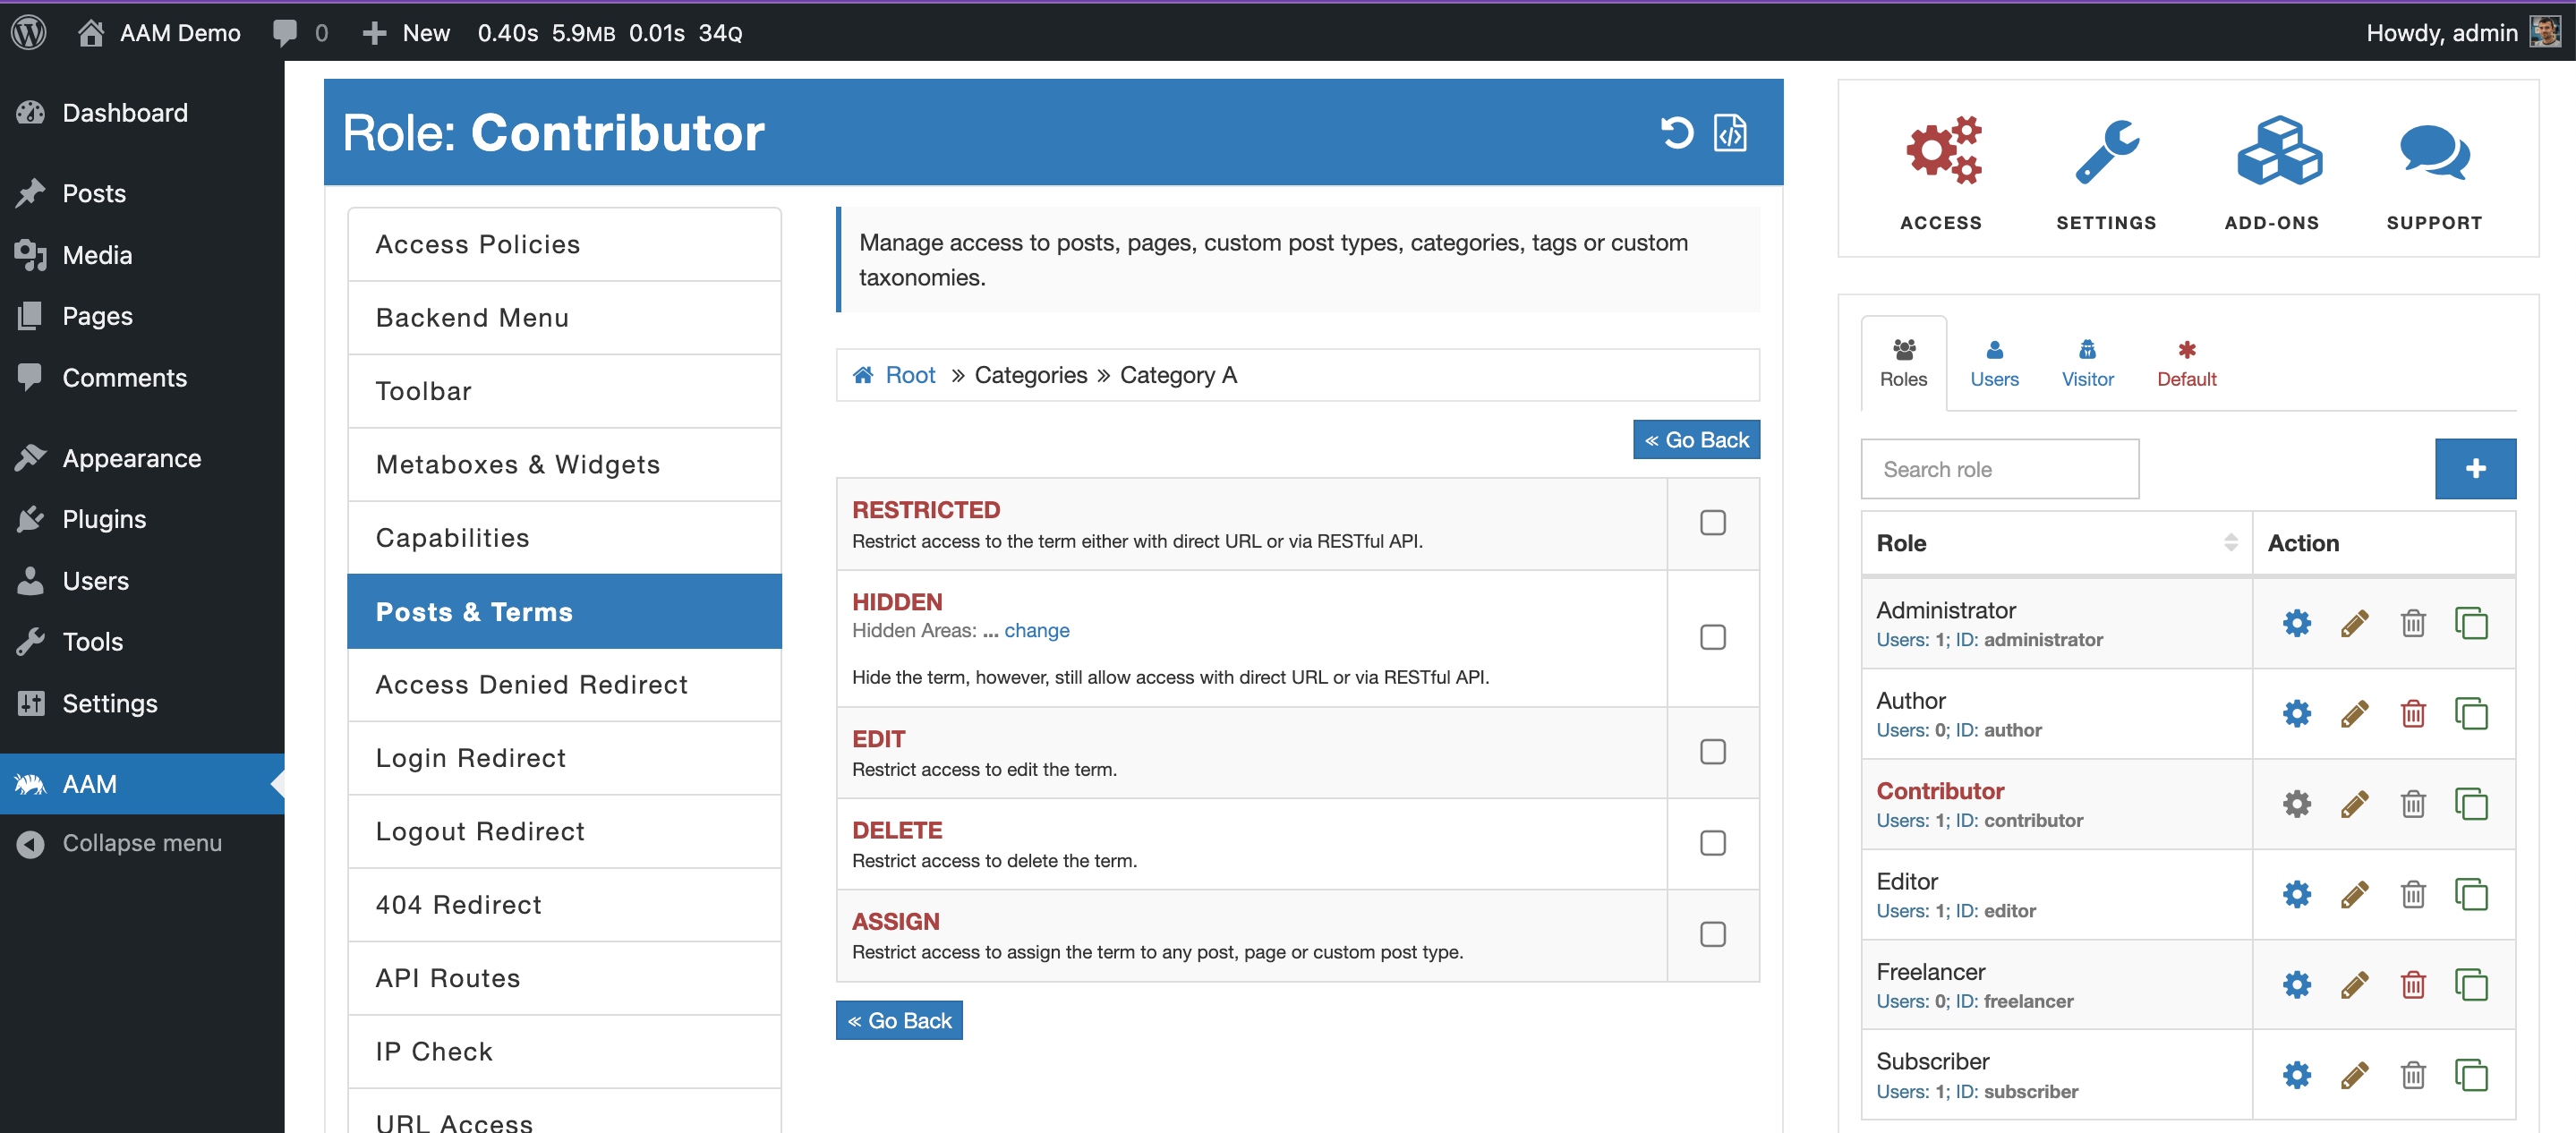Open Media in the sidebar
Image resolution: width=2576 pixels, height=1133 pixels.
[142, 255]
